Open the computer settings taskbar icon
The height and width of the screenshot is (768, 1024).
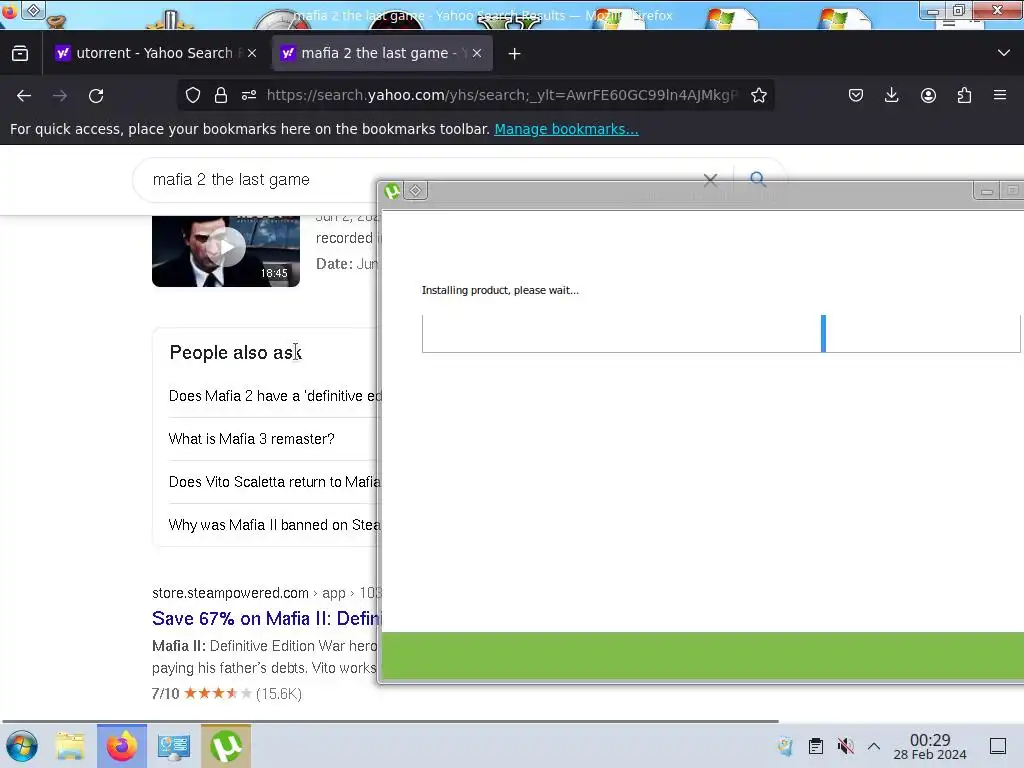174,746
